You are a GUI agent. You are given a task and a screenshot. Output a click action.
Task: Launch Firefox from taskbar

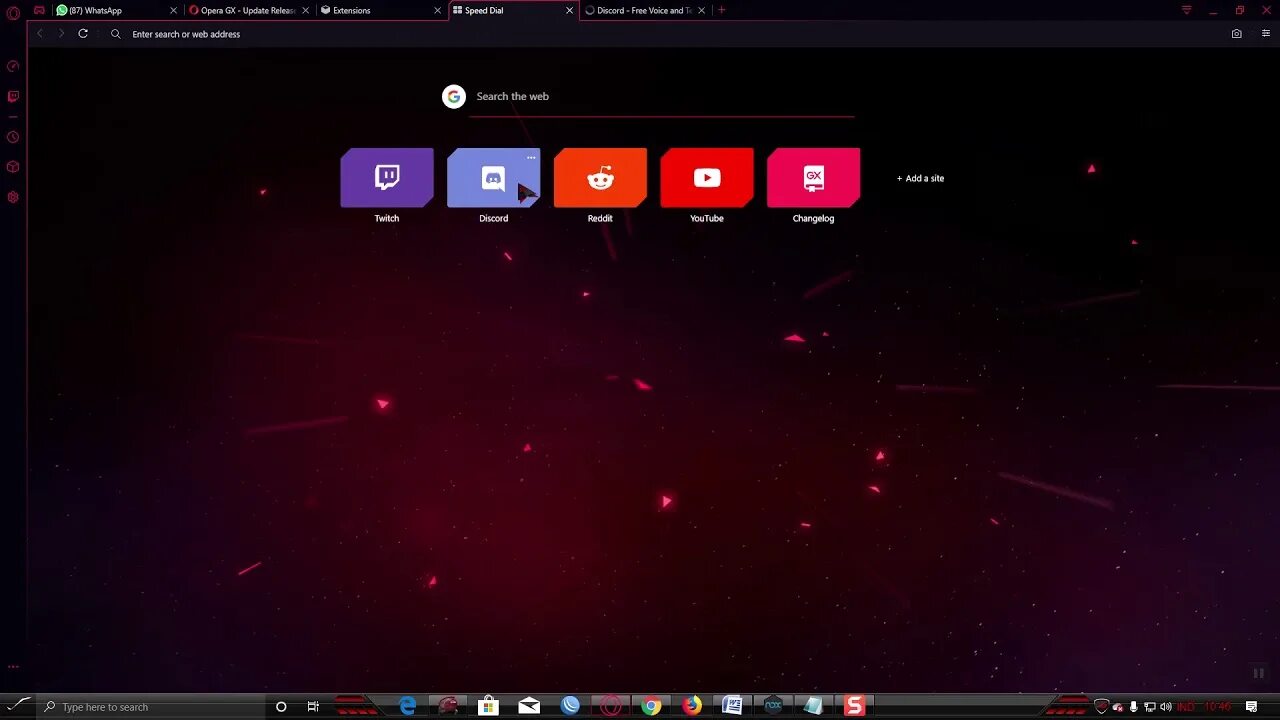tap(692, 707)
